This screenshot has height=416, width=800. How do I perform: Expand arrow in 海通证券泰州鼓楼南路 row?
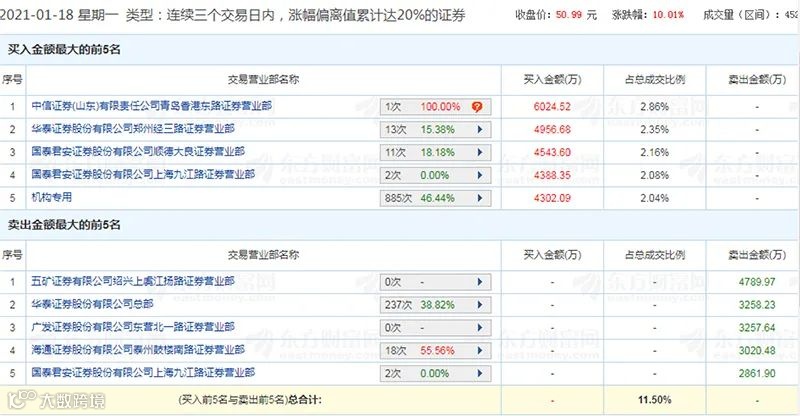pyautogui.click(x=480, y=351)
